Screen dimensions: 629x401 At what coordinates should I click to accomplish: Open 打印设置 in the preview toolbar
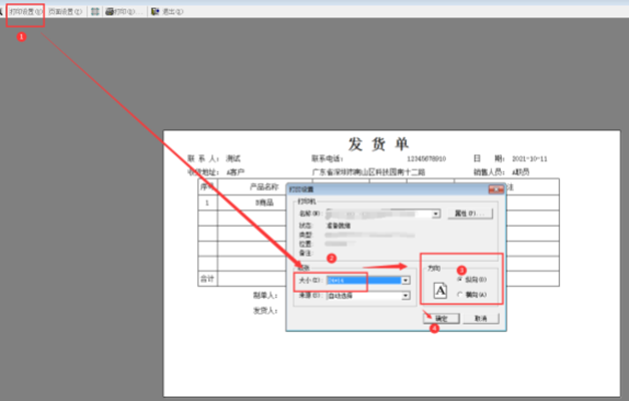26,12
